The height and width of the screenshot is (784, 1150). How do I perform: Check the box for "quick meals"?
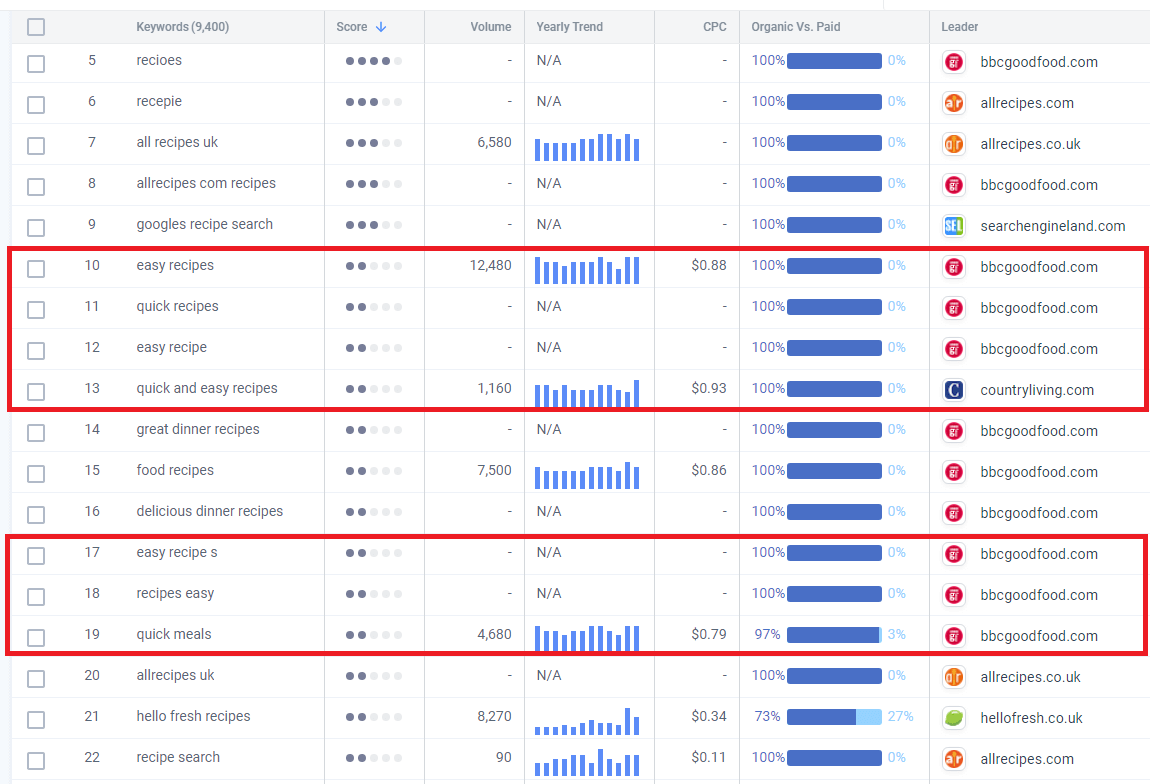(x=36, y=635)
